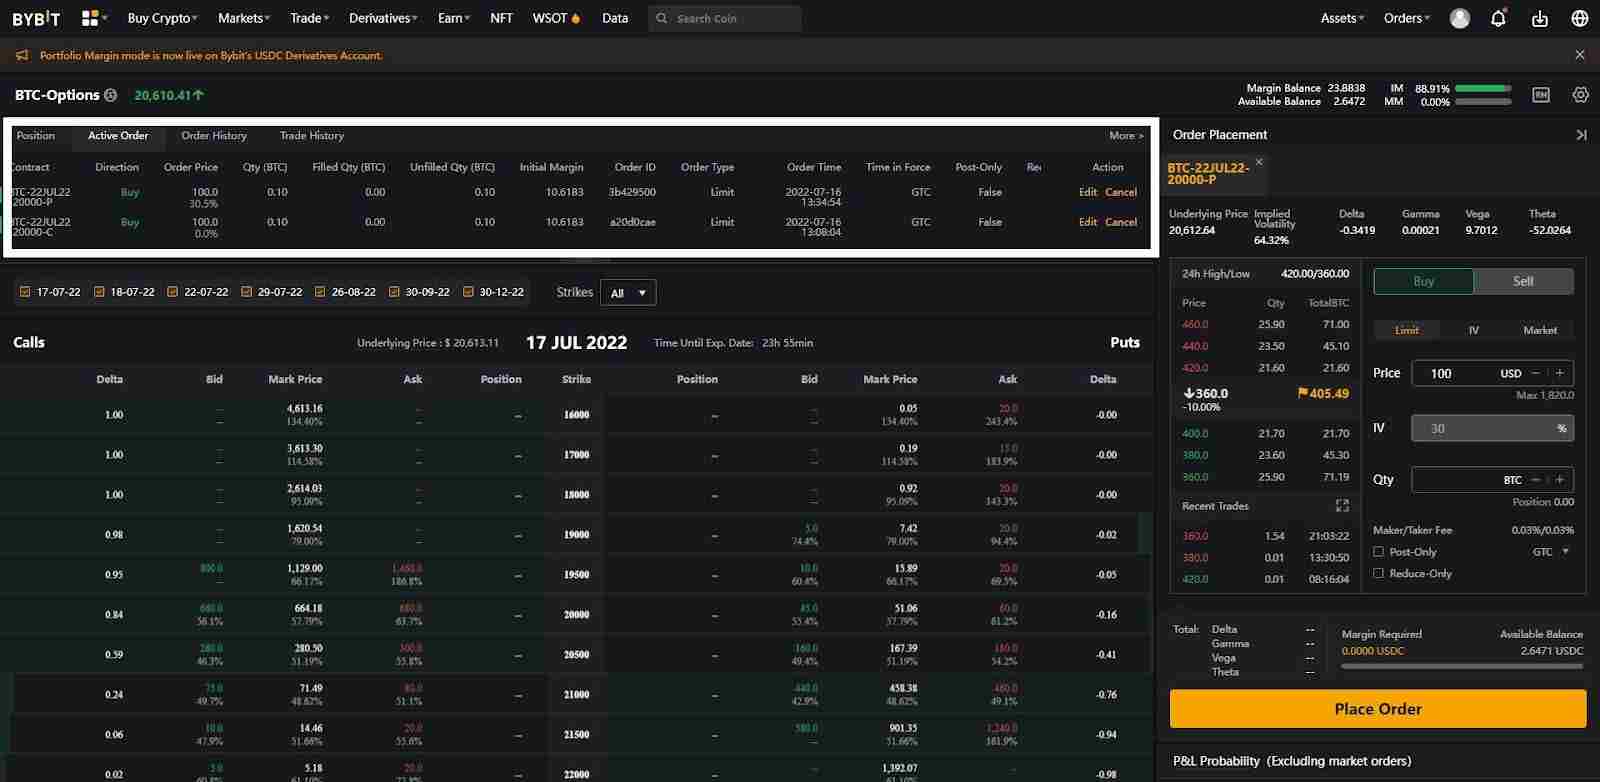Toggle the 22-07-22 expiry checkbox
This screenshot has height=782, width=1600.
pyautogui.click(x=172, y=292)
